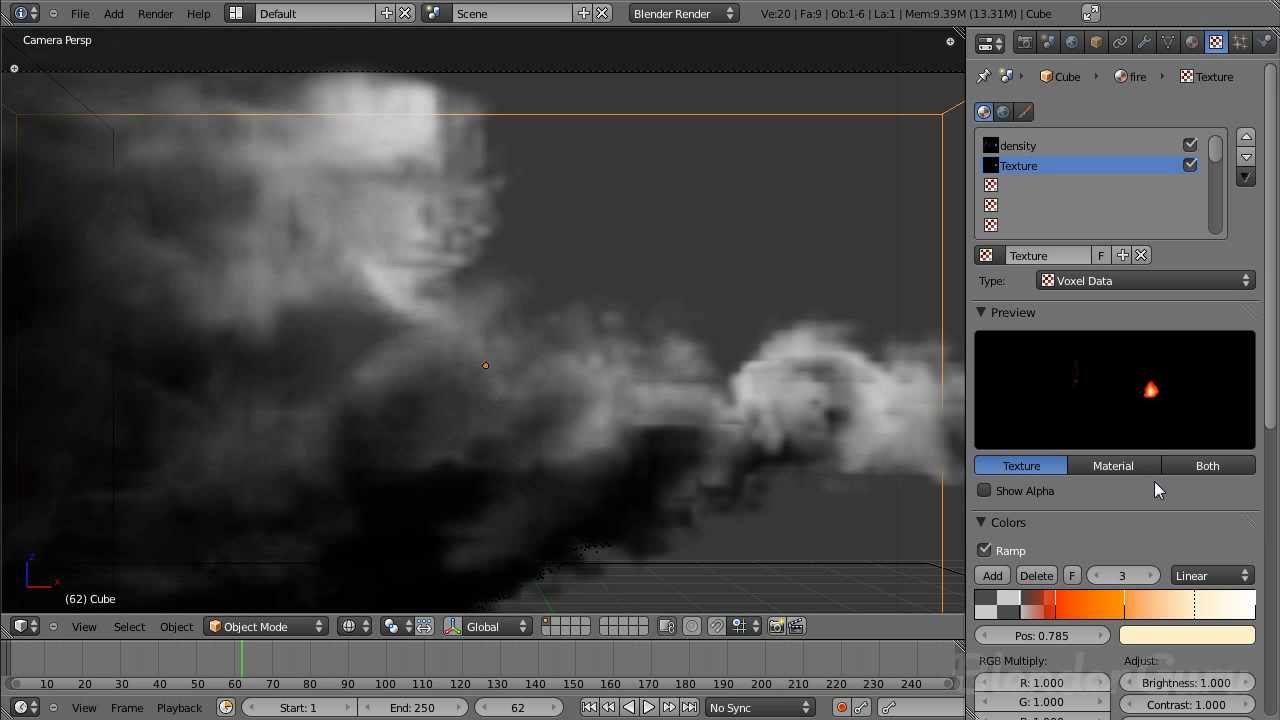
Task: Click the OpenGL render animation clapper icon
Action: 796,627
